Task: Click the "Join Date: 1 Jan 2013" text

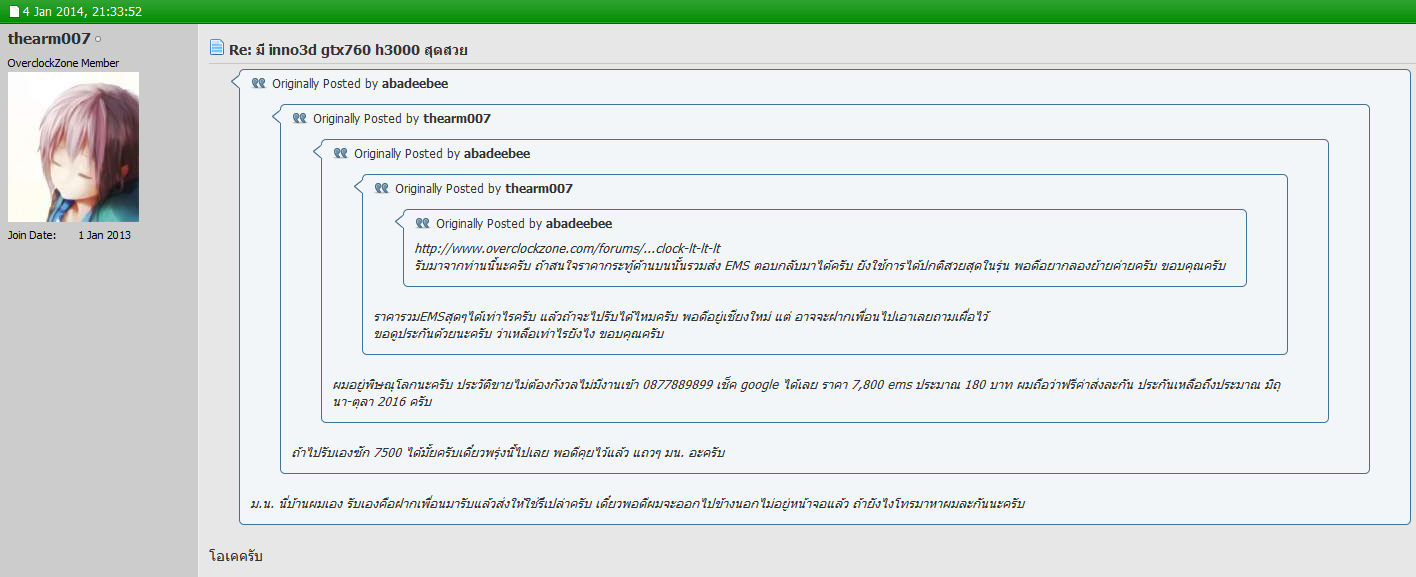Action: point(69,235)
